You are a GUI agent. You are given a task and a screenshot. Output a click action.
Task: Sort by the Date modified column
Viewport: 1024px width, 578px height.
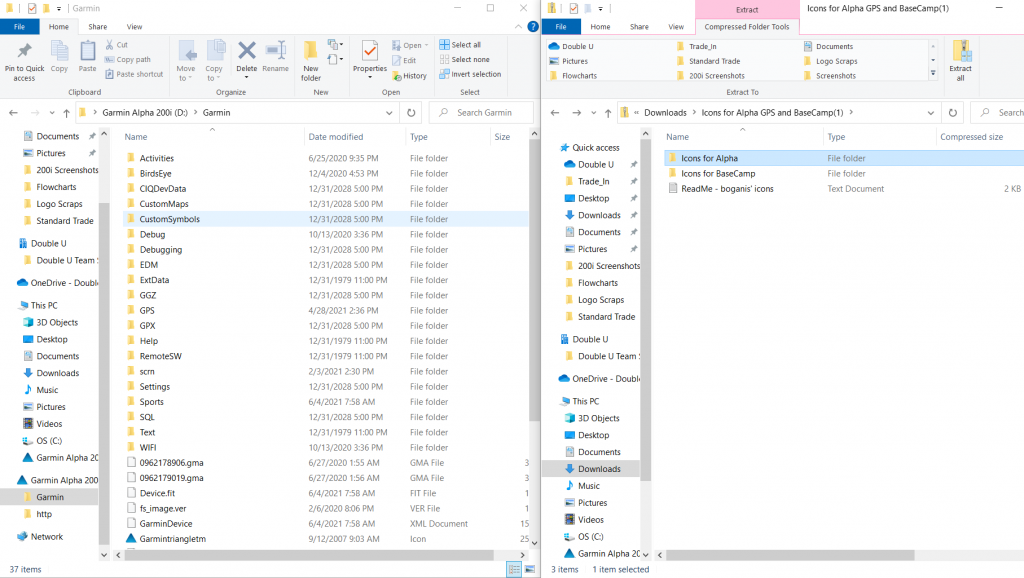(336, 137)
